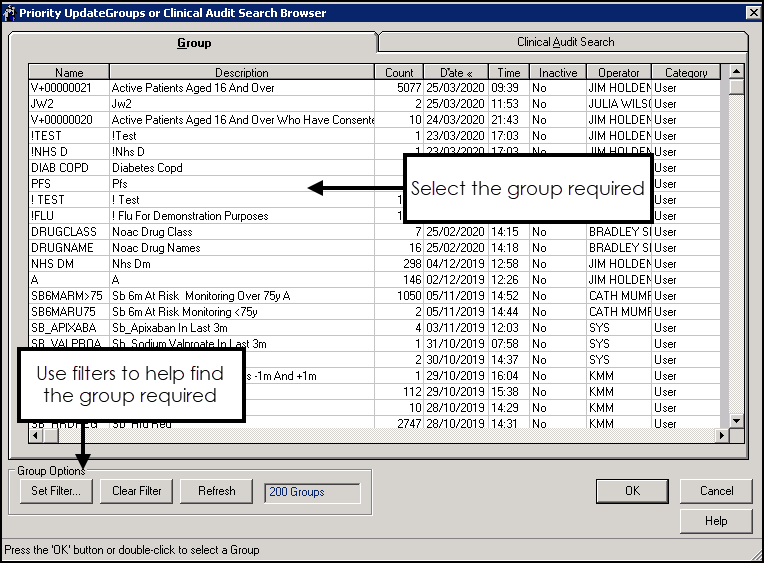Sort by the Date column header
764x563 pixels.
click(455, 73)
